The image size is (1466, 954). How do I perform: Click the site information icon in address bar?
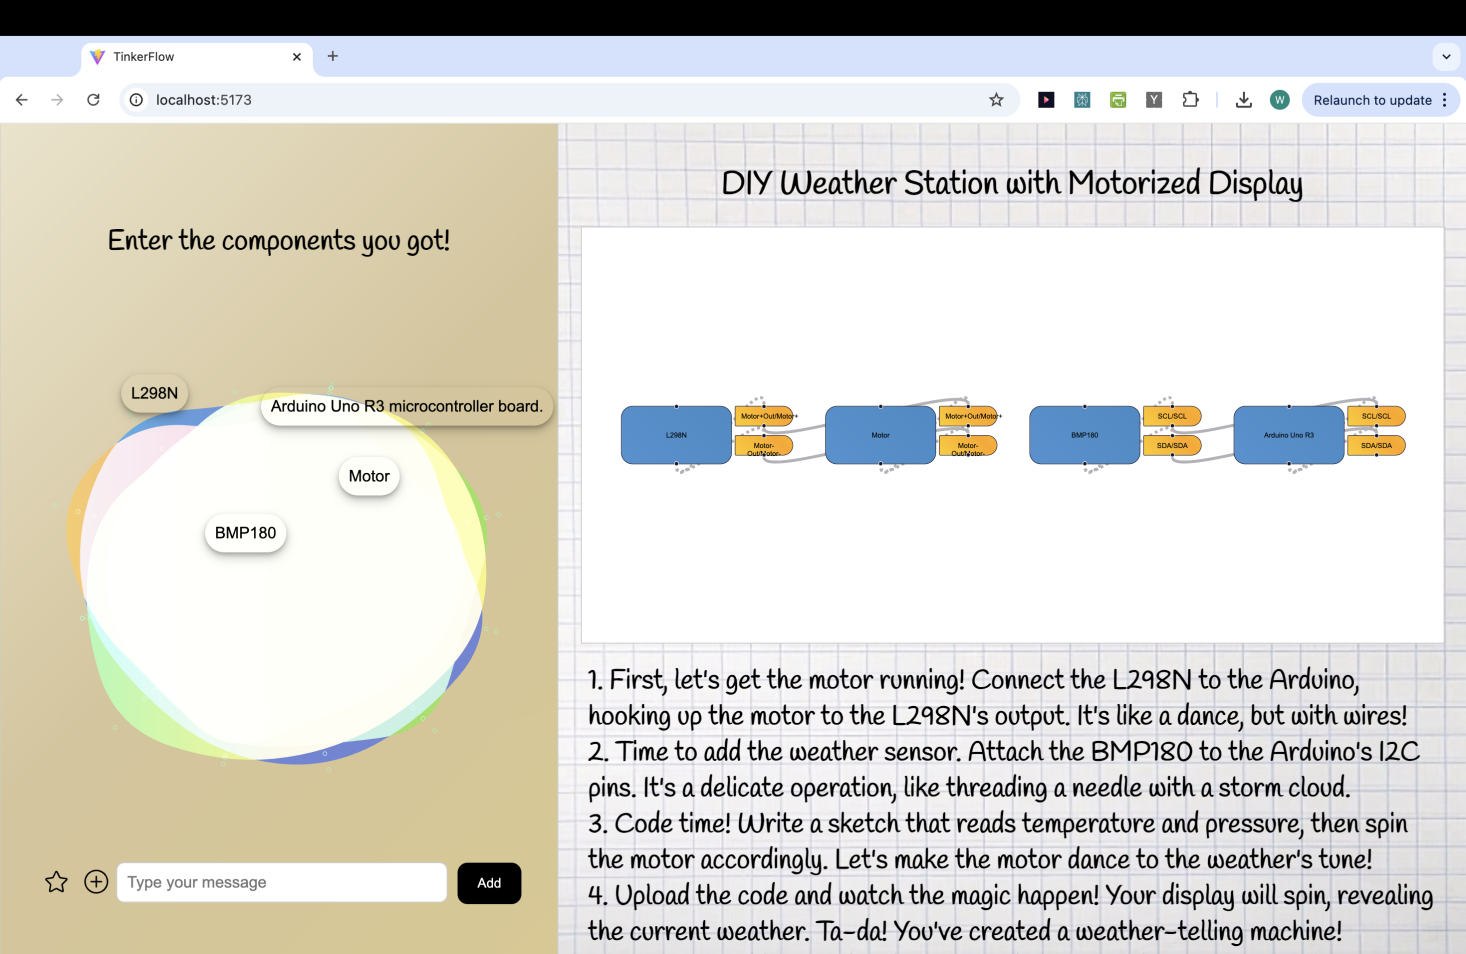(x=136, y=100)
